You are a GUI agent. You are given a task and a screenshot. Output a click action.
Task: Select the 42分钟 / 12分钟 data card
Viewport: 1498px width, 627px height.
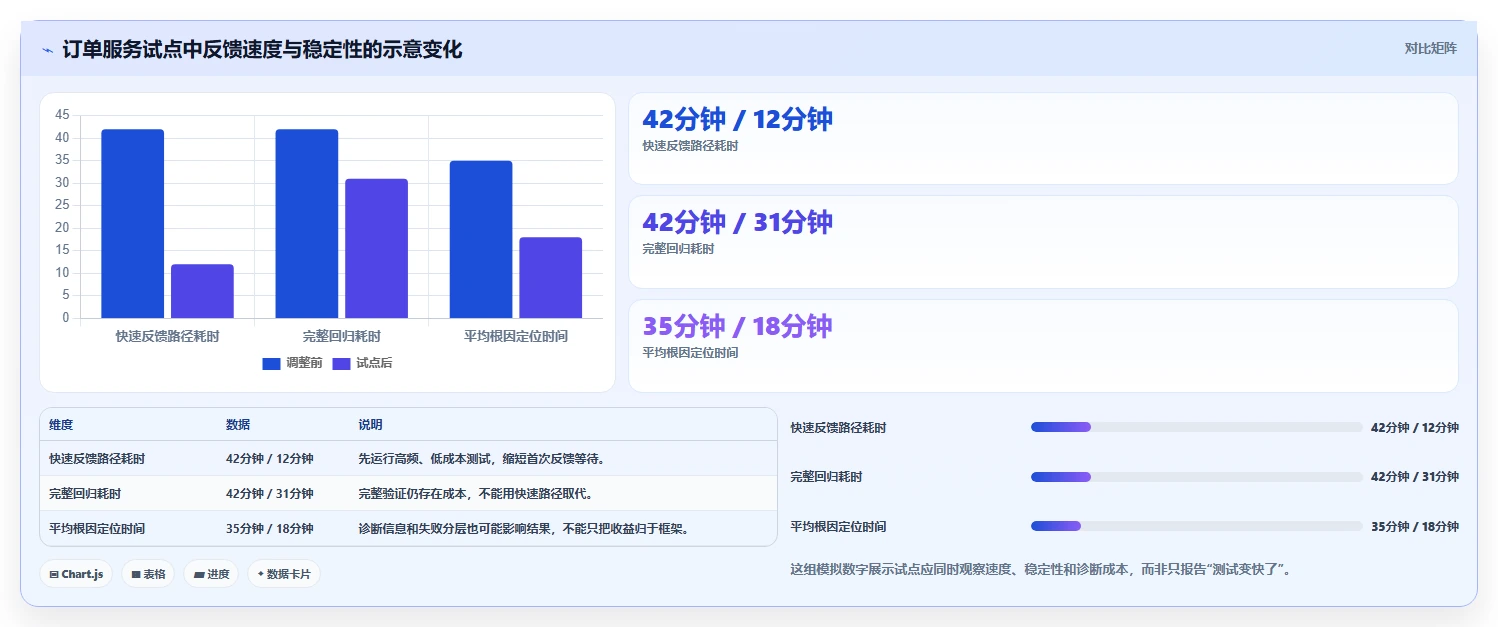point(1043,139)
